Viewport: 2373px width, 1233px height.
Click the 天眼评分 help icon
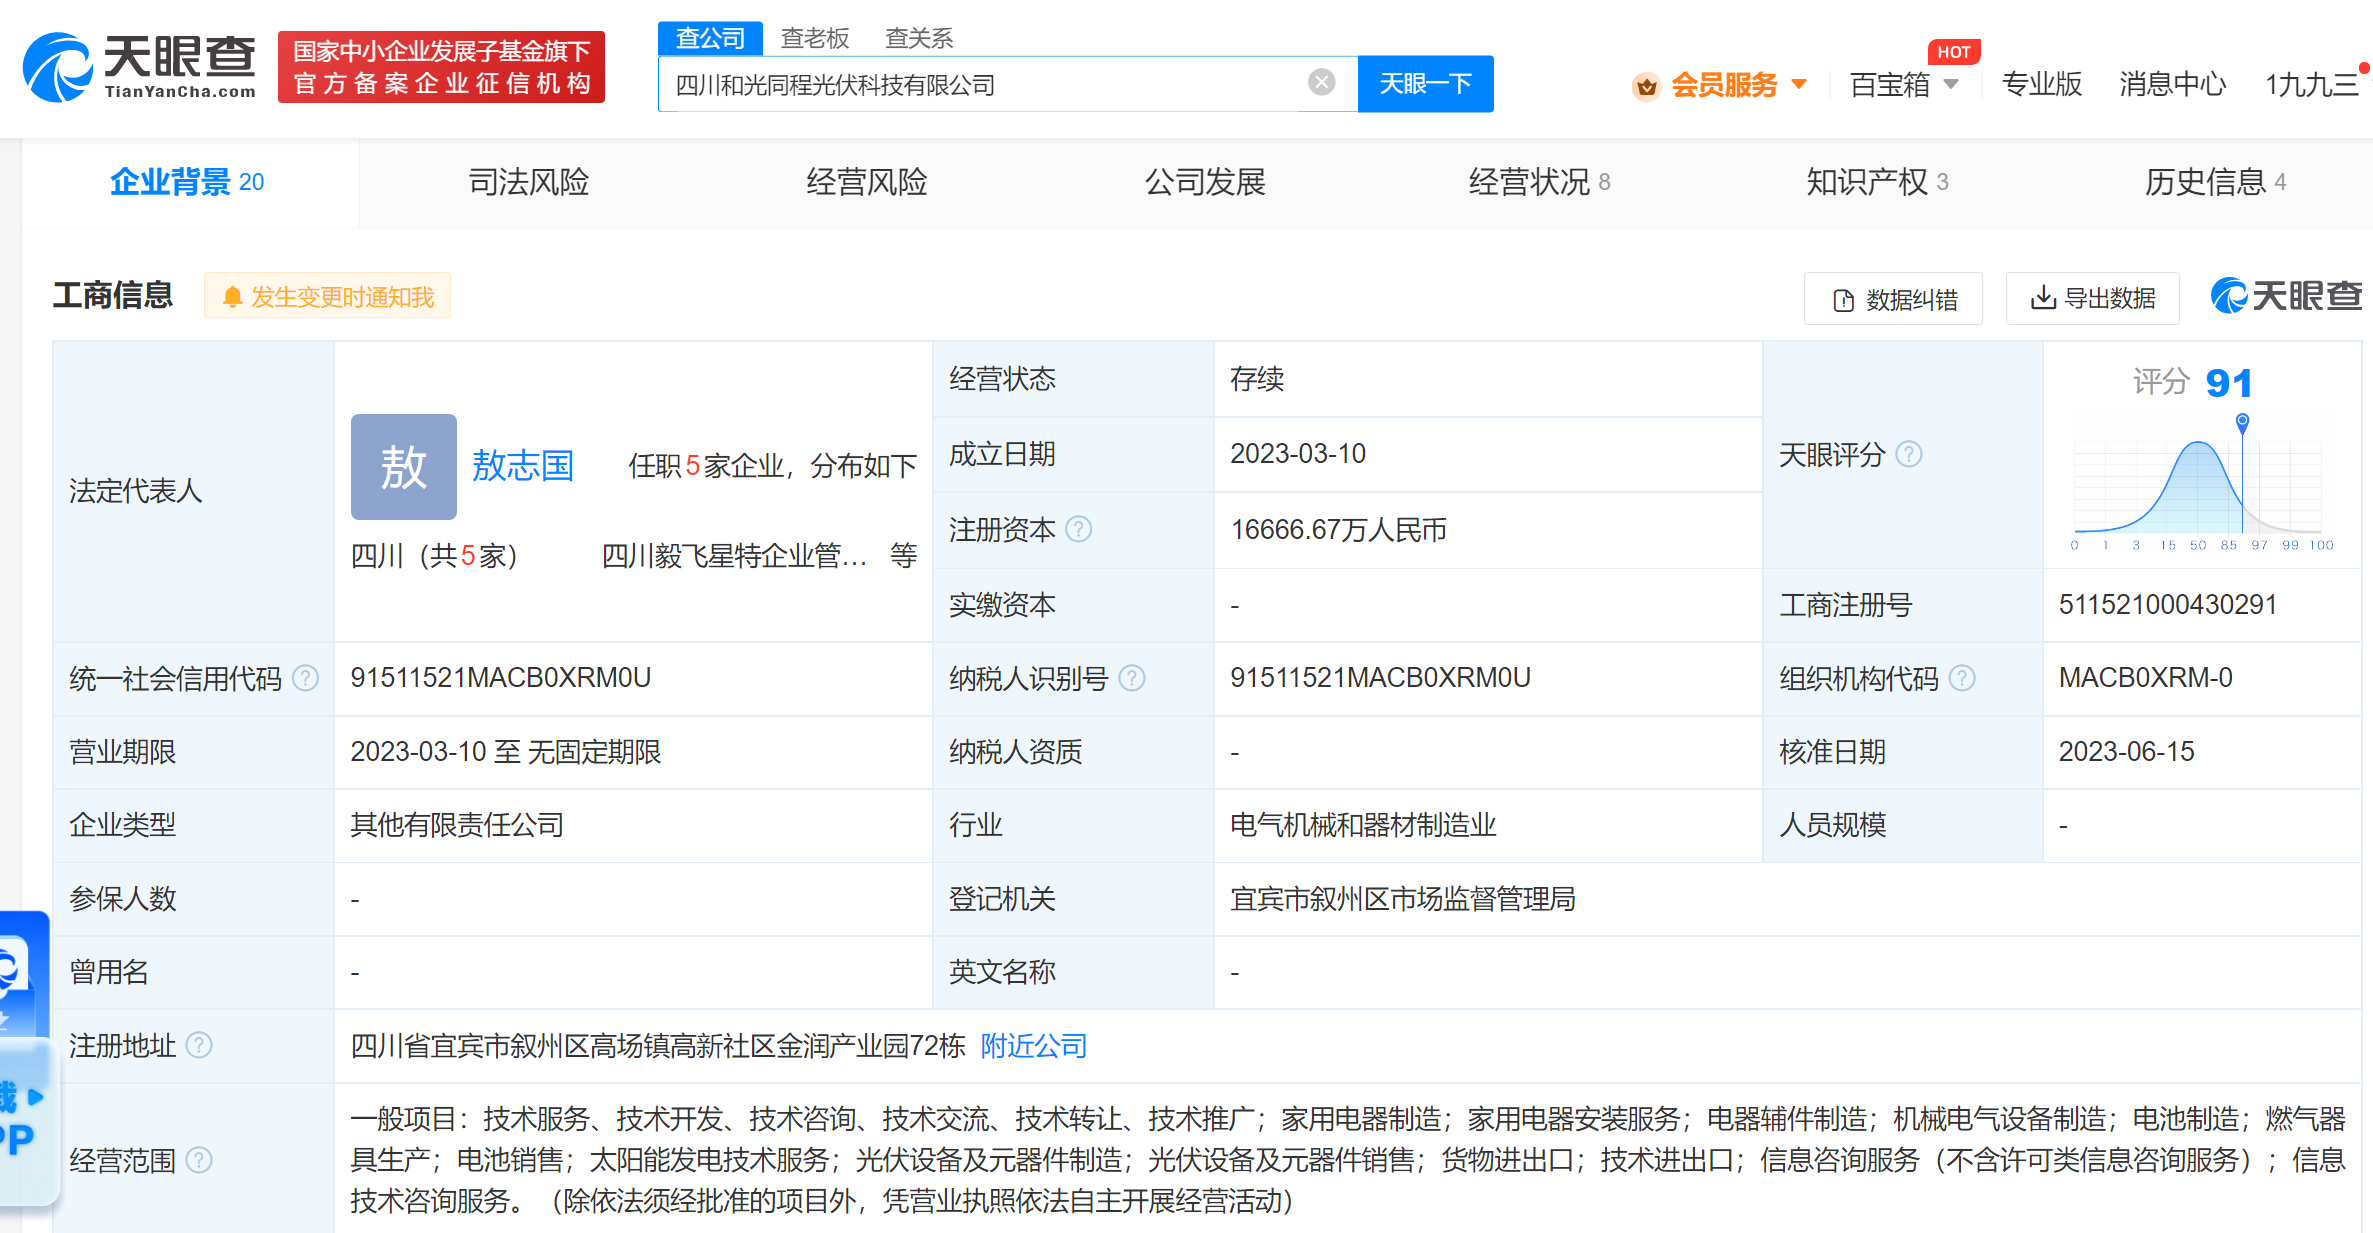click(1909, 455)
